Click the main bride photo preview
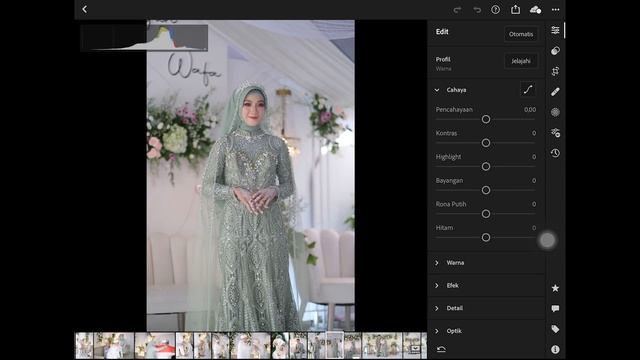Screen dimensions: 640x360 pyautogui.click(x=251, y=176)
